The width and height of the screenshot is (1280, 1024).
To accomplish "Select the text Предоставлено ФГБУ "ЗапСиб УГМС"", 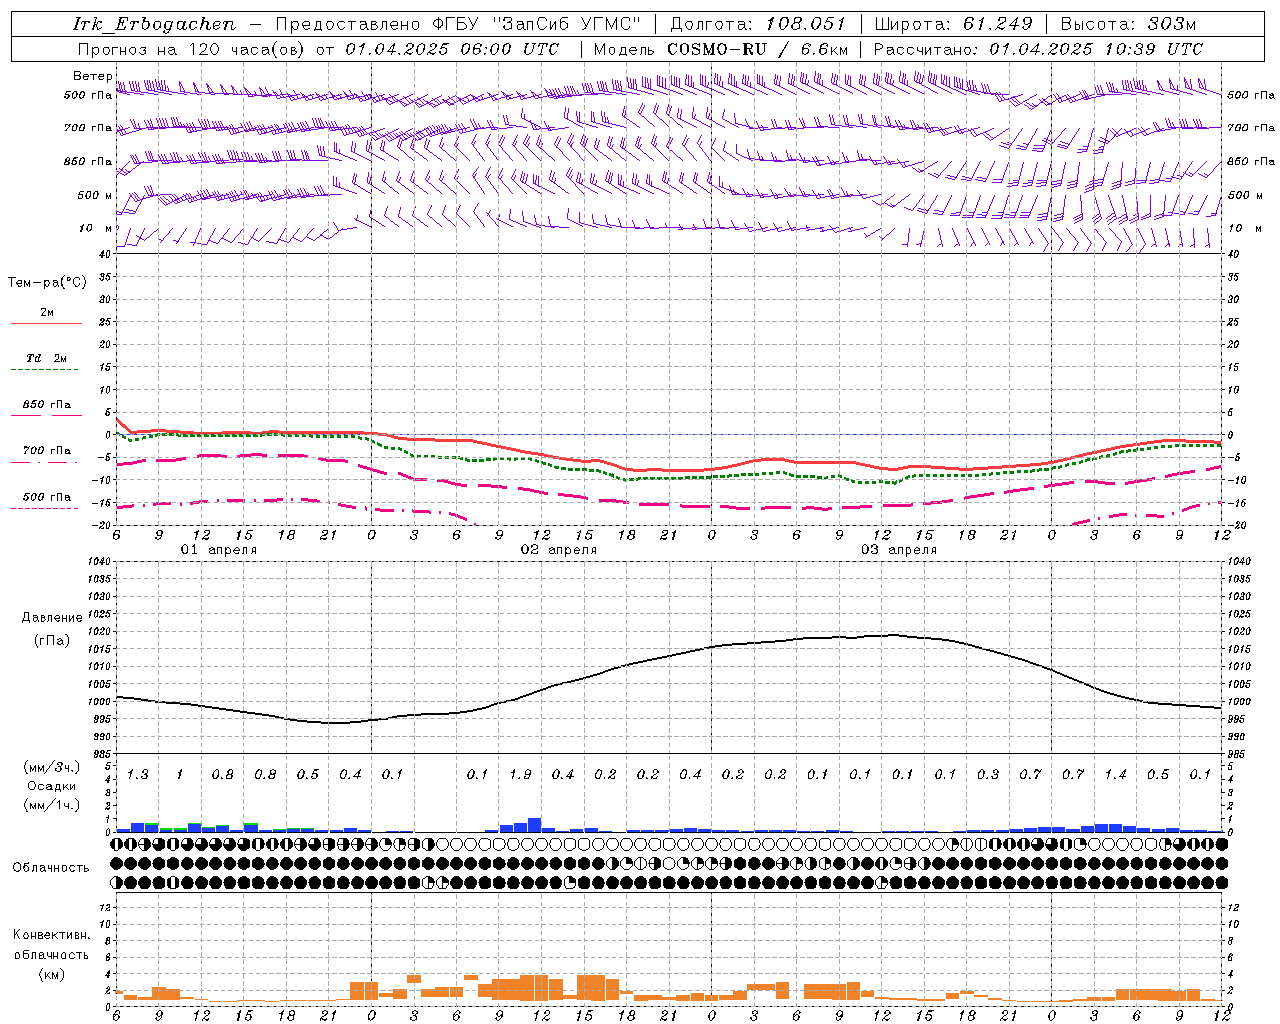I will pos(458,24).
